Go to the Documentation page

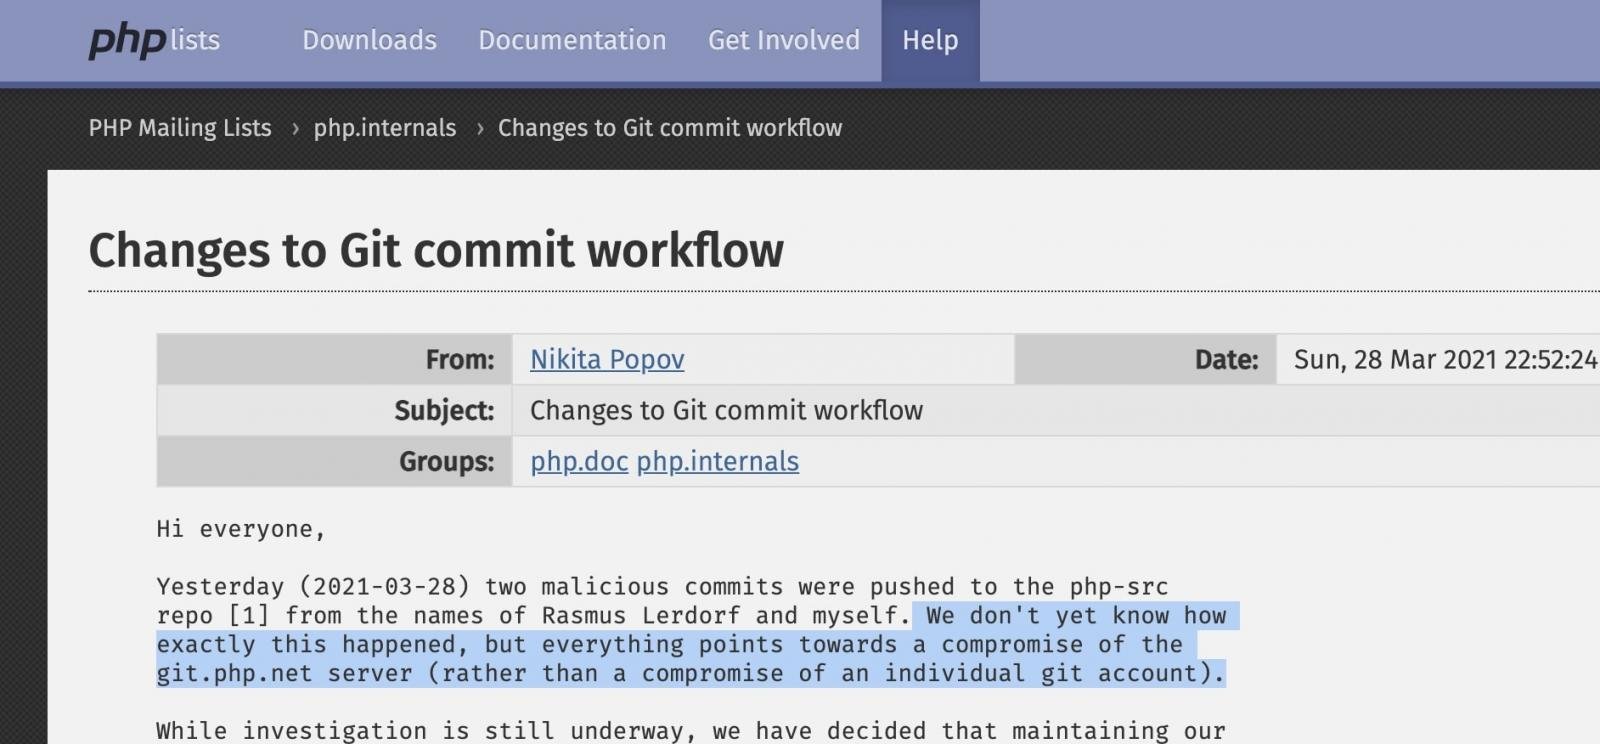572,40
